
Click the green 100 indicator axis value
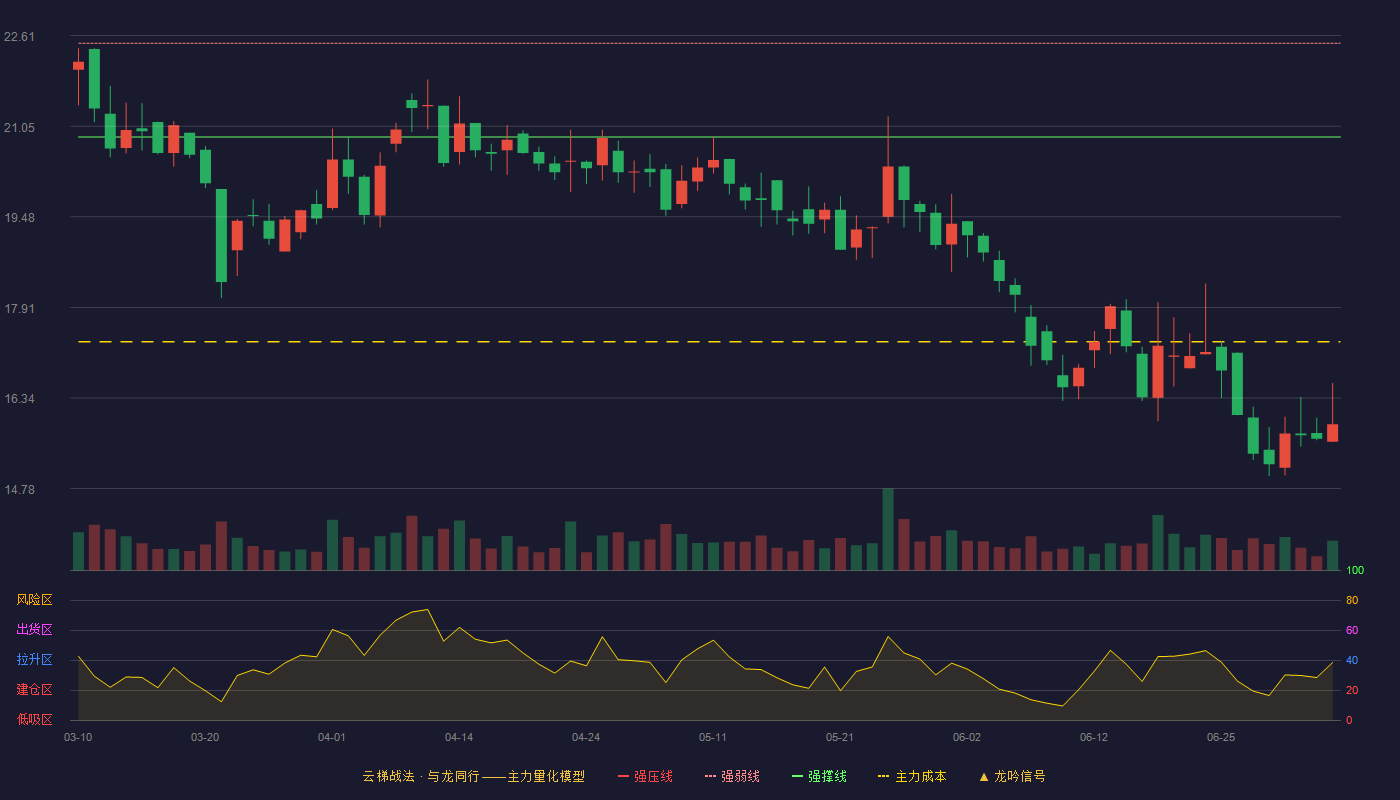coord(1355,571)
